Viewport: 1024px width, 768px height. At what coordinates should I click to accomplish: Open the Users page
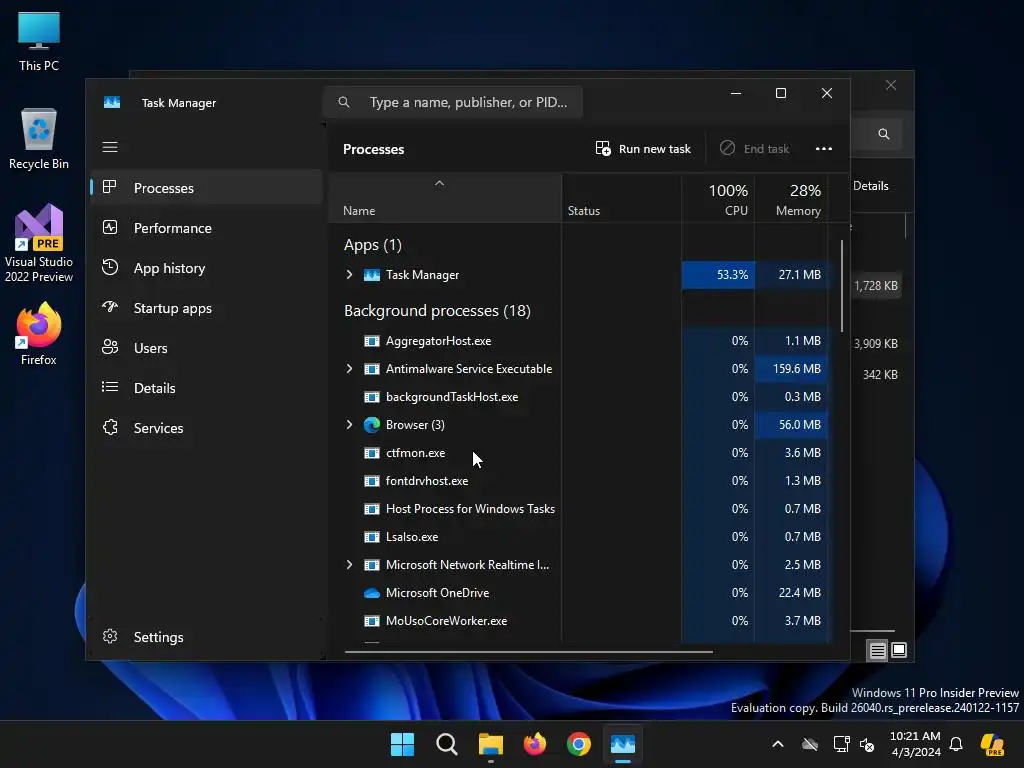pos(206,348)
